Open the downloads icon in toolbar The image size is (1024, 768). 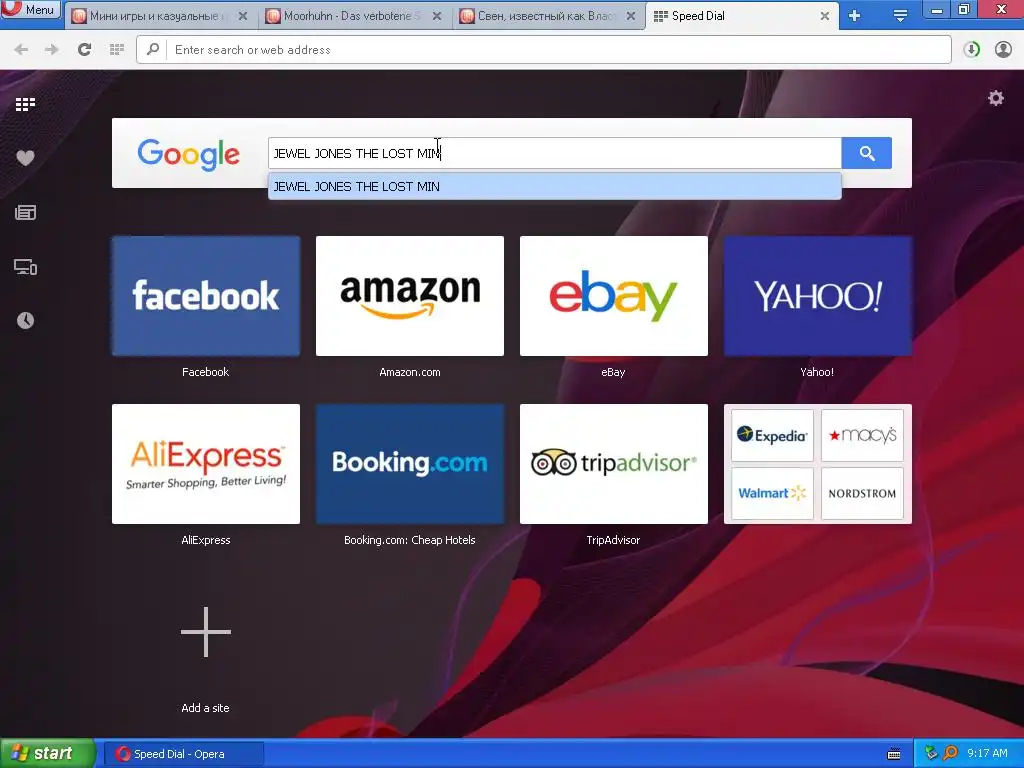[971, 50]
